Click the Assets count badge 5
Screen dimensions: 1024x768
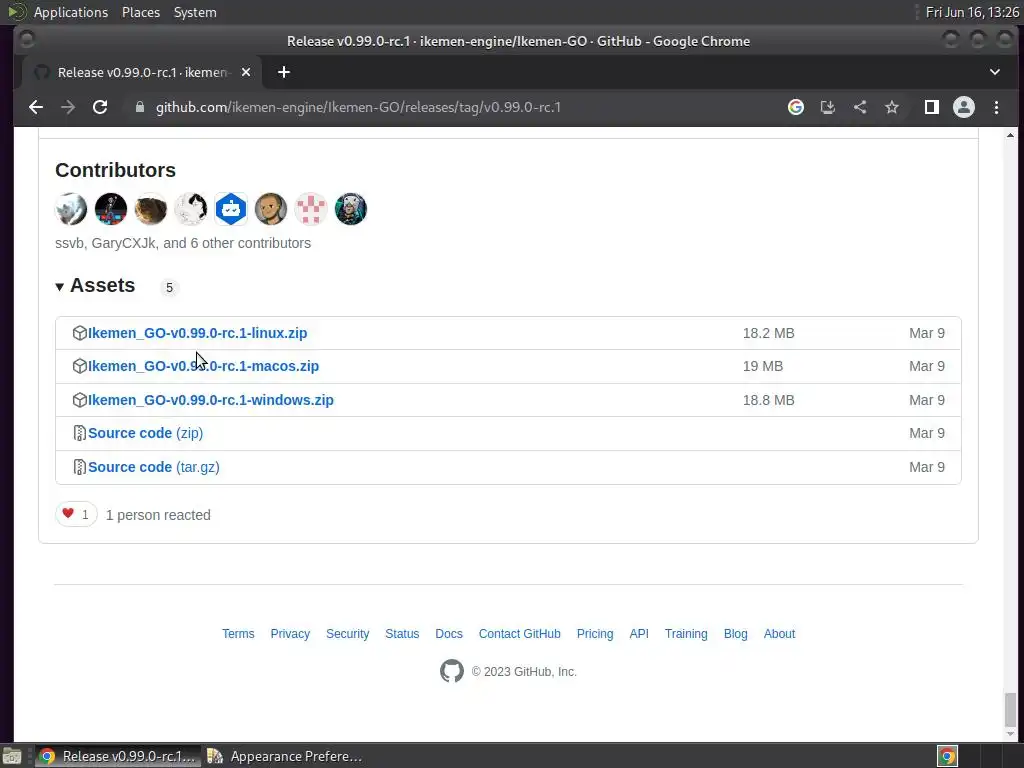(169, 287)
